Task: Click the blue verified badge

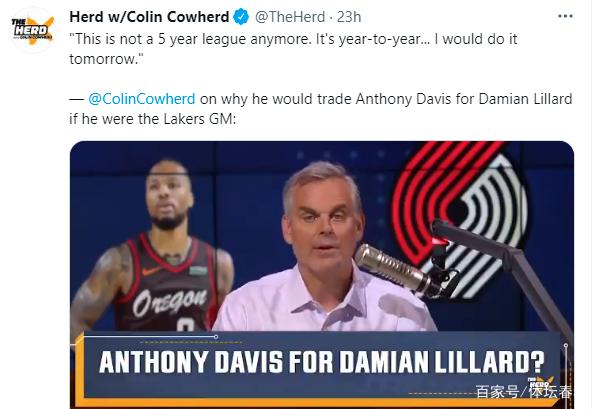Action: click(241, 17)
